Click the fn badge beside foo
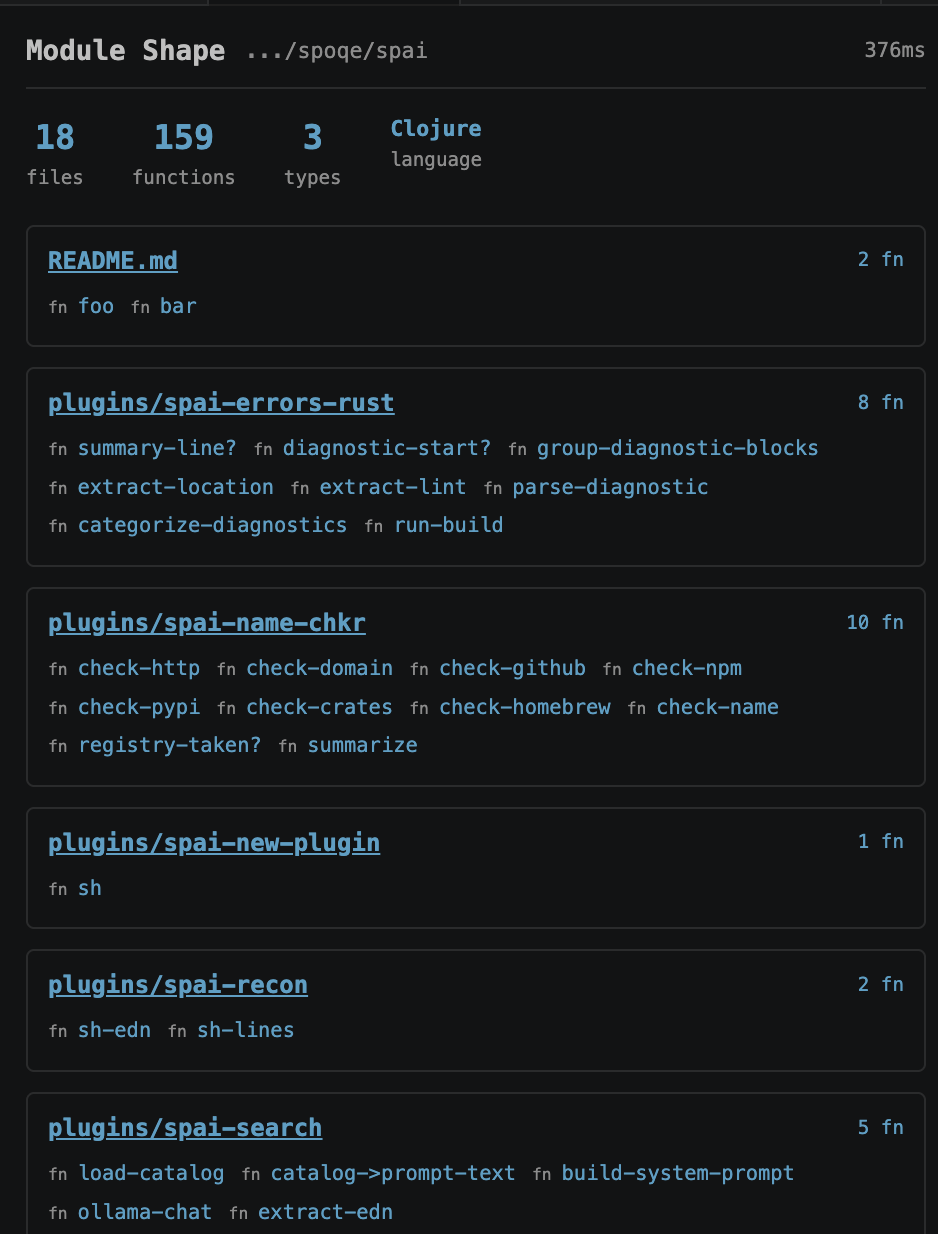 click(x=58, y=307)
